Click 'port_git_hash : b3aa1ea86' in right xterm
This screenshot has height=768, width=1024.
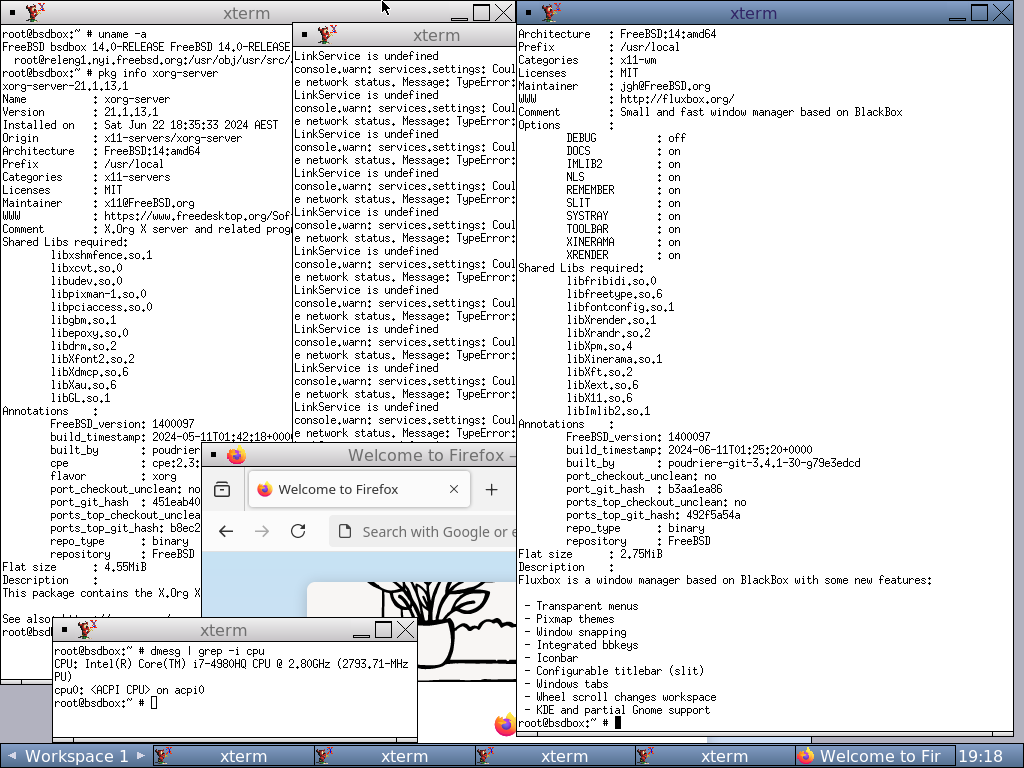point(644,489)
